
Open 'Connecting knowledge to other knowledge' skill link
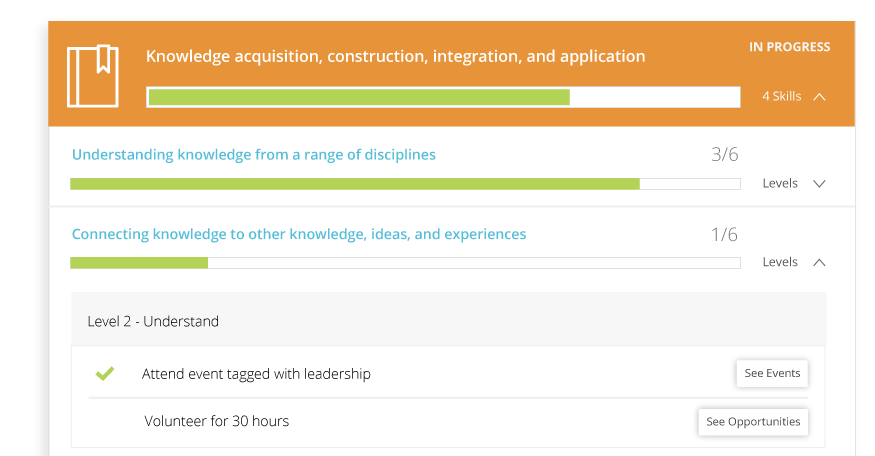point(299,234)
